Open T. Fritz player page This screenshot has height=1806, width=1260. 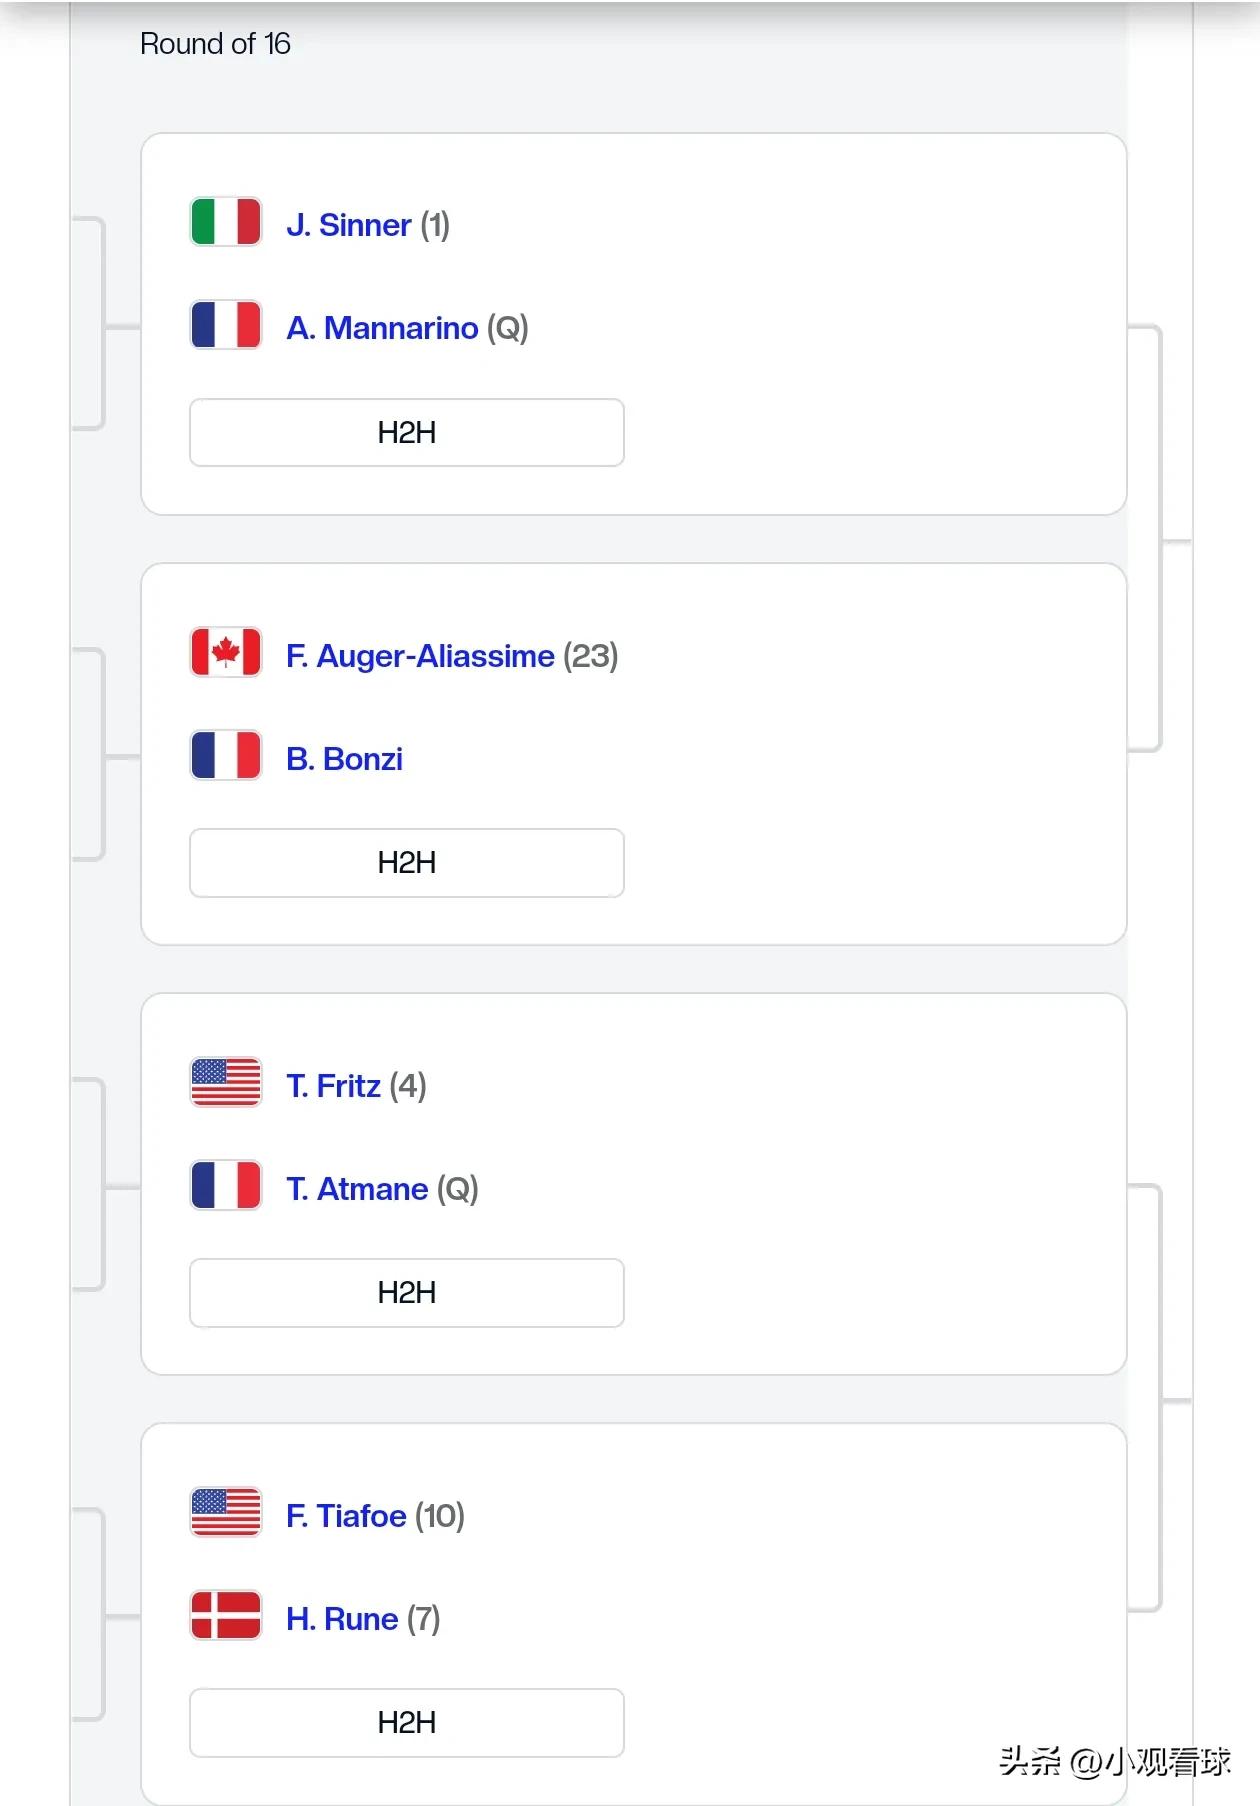pyautogui.click(x=333, y=1086)
